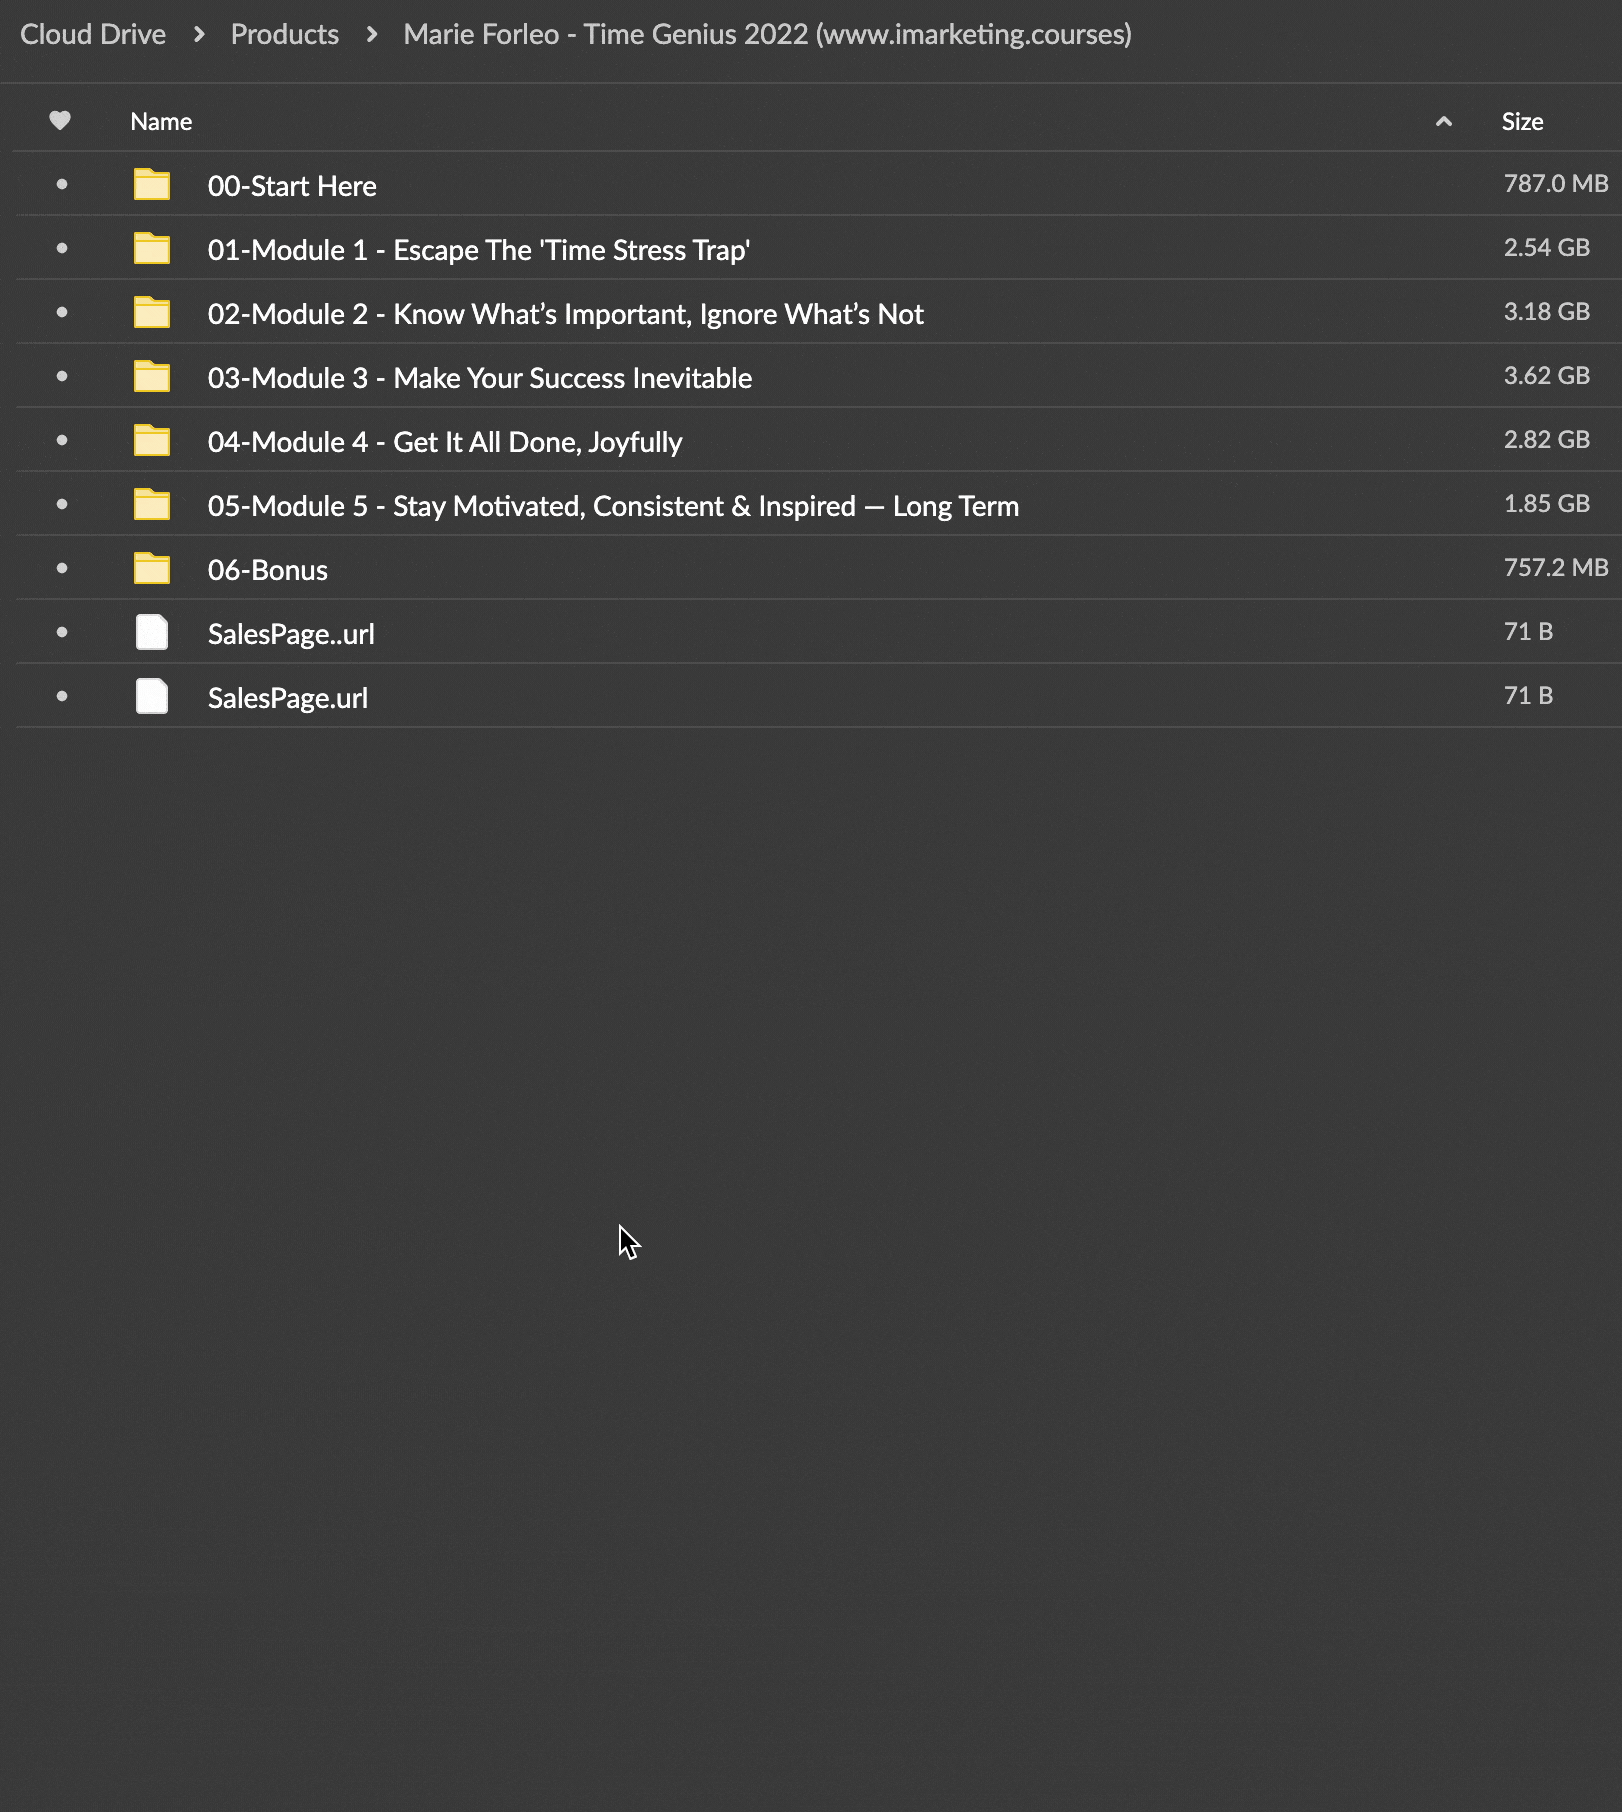Viewport: 1622px width, 1812px height.
Task: Click chevron separator after Cloud Drive
Action: tap(199, 35)
